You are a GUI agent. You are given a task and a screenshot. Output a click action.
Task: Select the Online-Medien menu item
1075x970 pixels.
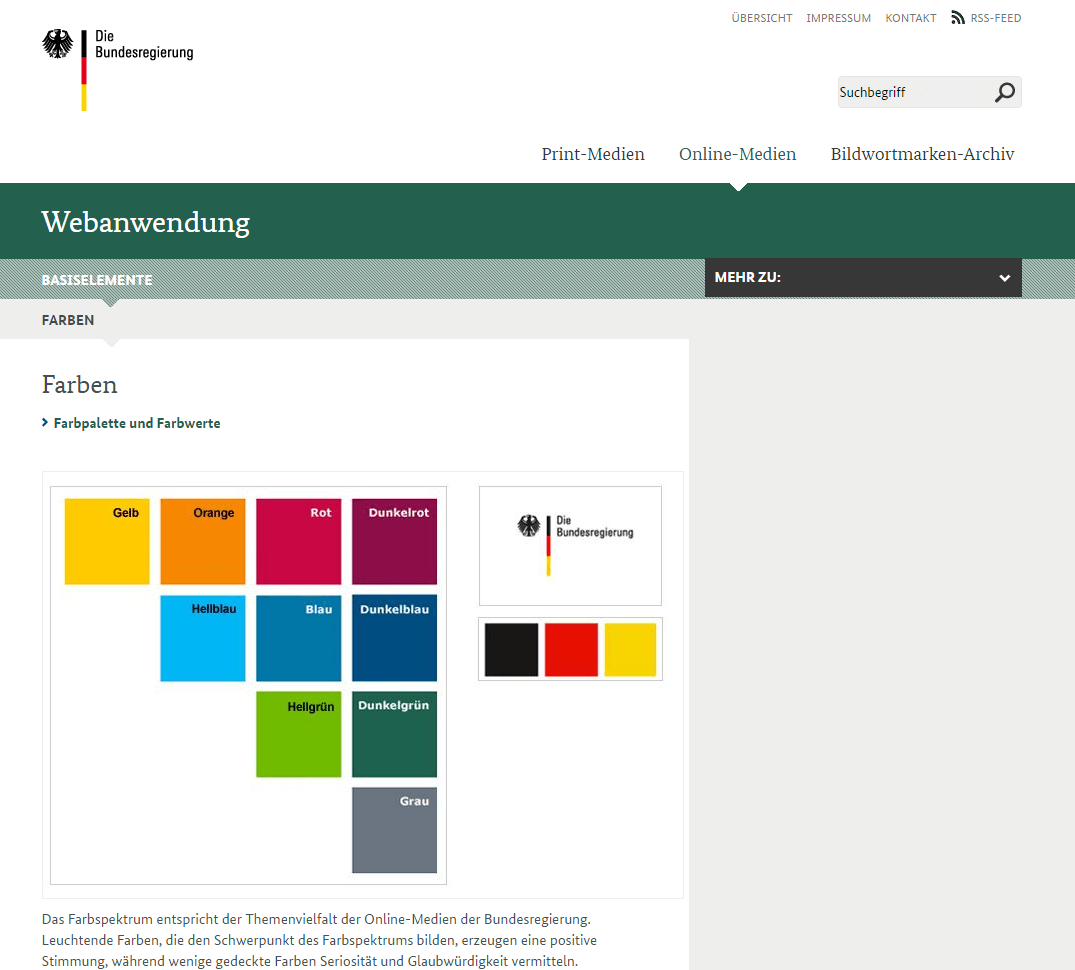coord(738,154)
